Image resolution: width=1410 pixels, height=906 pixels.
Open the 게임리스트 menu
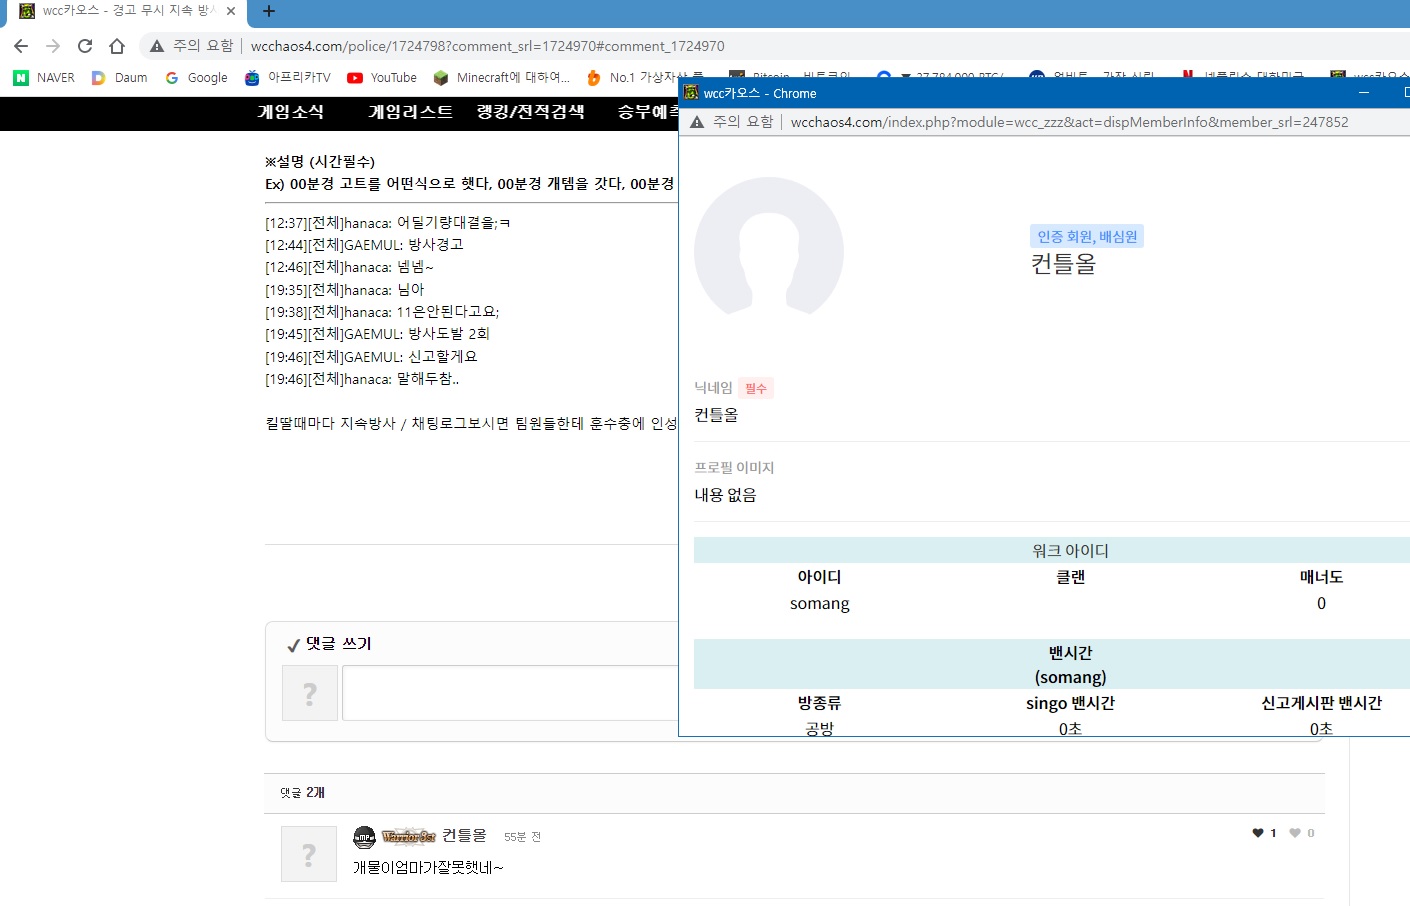410,112
